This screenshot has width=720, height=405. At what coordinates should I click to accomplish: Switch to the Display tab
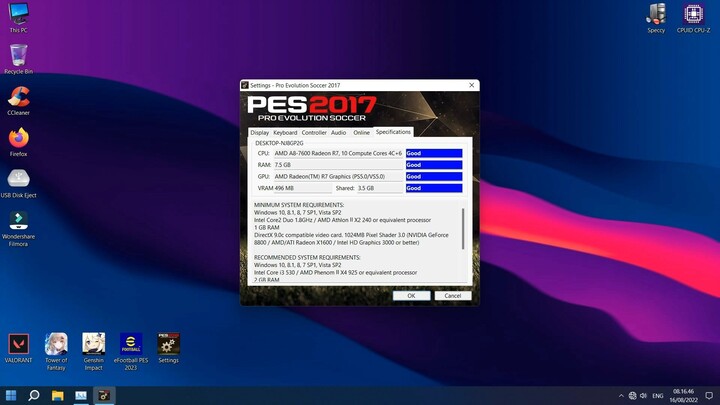pos(259,132)
